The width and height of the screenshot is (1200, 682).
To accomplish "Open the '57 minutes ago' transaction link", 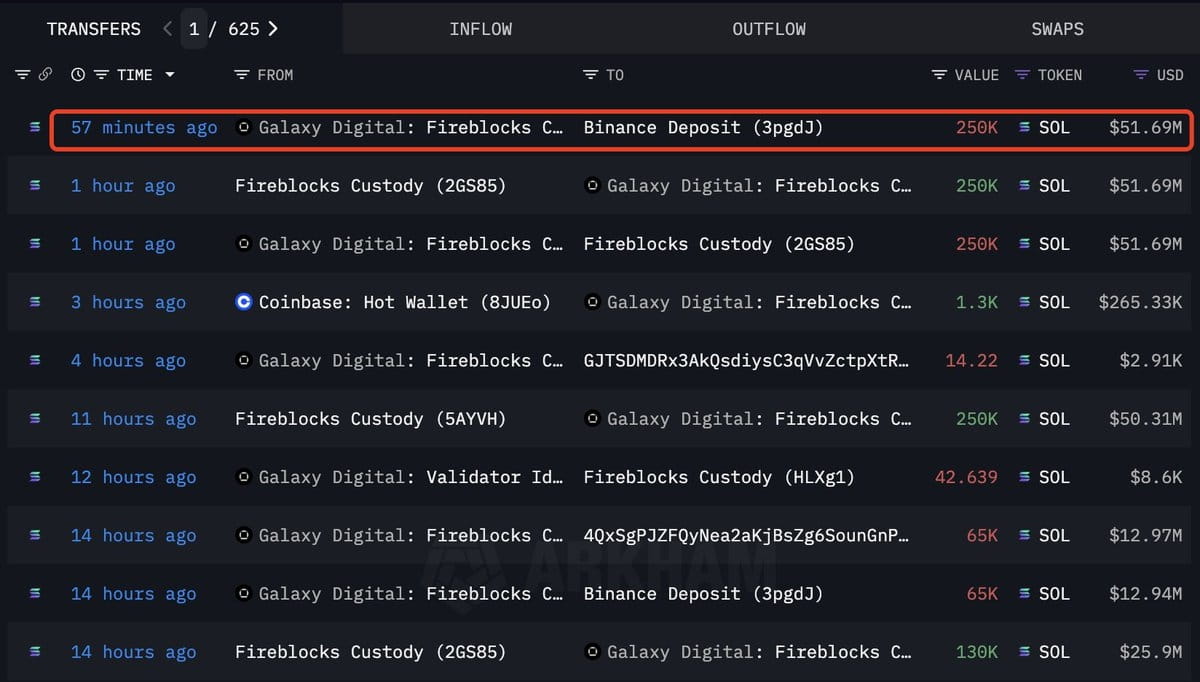I will (x=143, y=127).
